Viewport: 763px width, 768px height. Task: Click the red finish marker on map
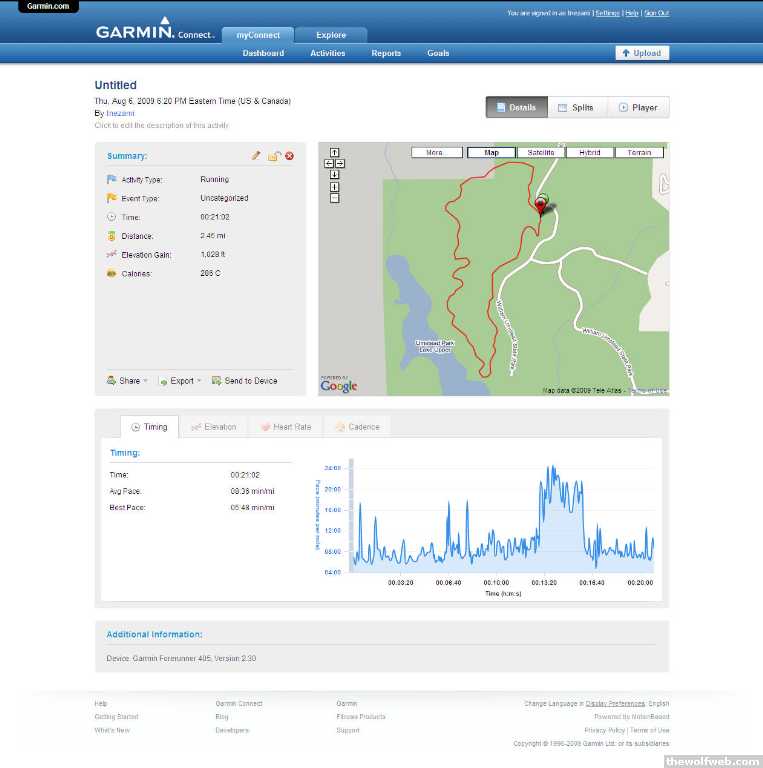point(541,206)
